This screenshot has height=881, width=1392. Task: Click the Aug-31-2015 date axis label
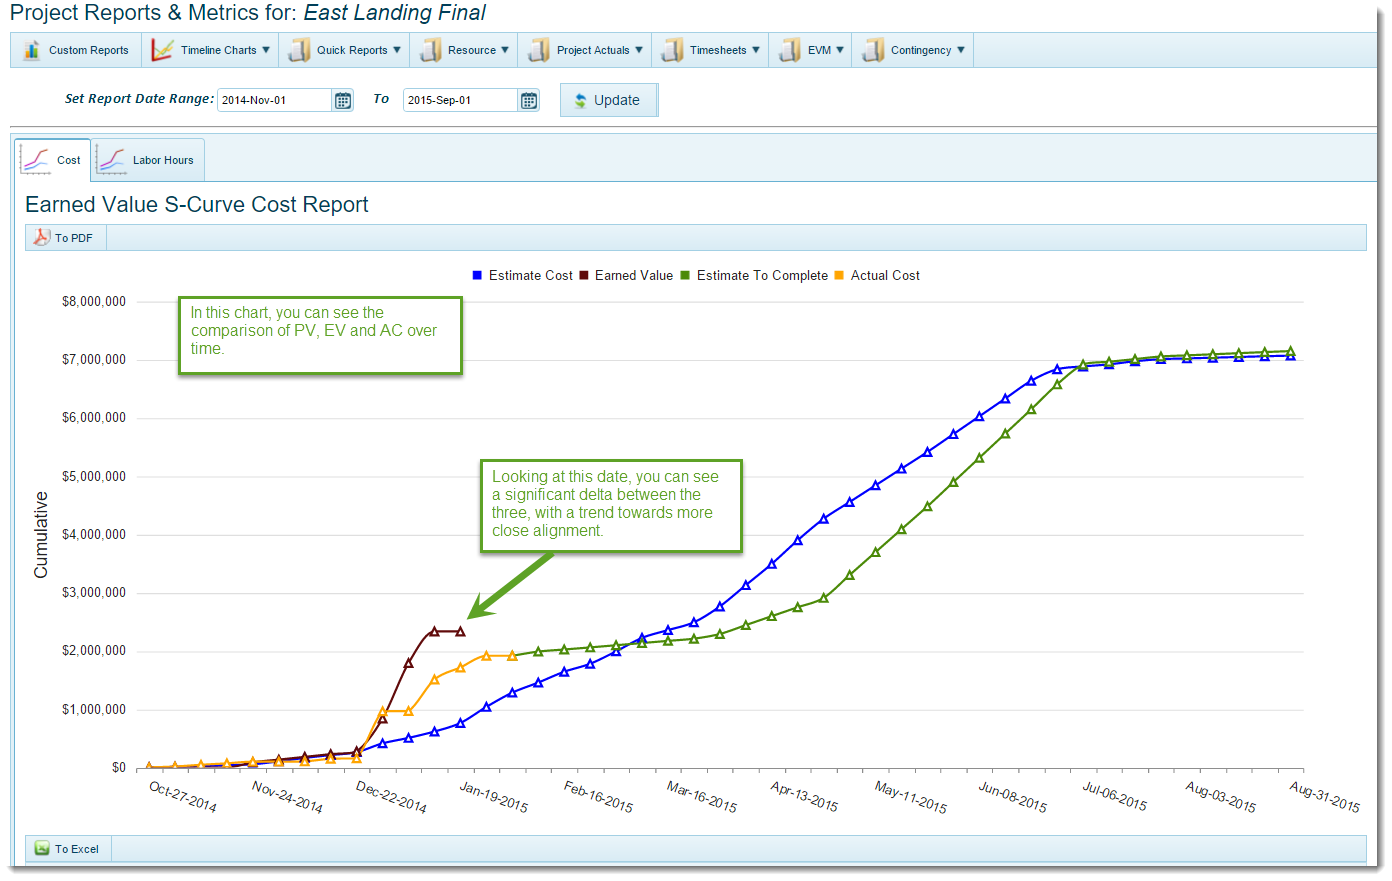1325,797
